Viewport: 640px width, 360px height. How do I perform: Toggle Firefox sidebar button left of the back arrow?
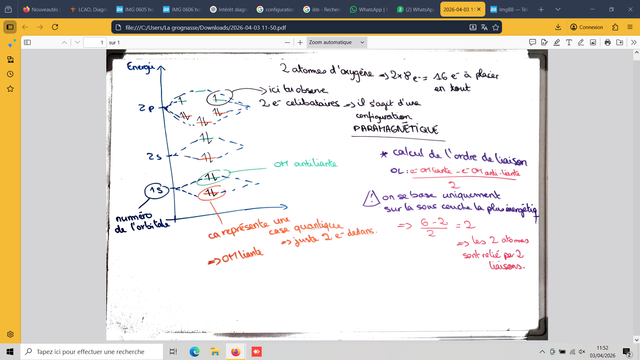point(10,27)
